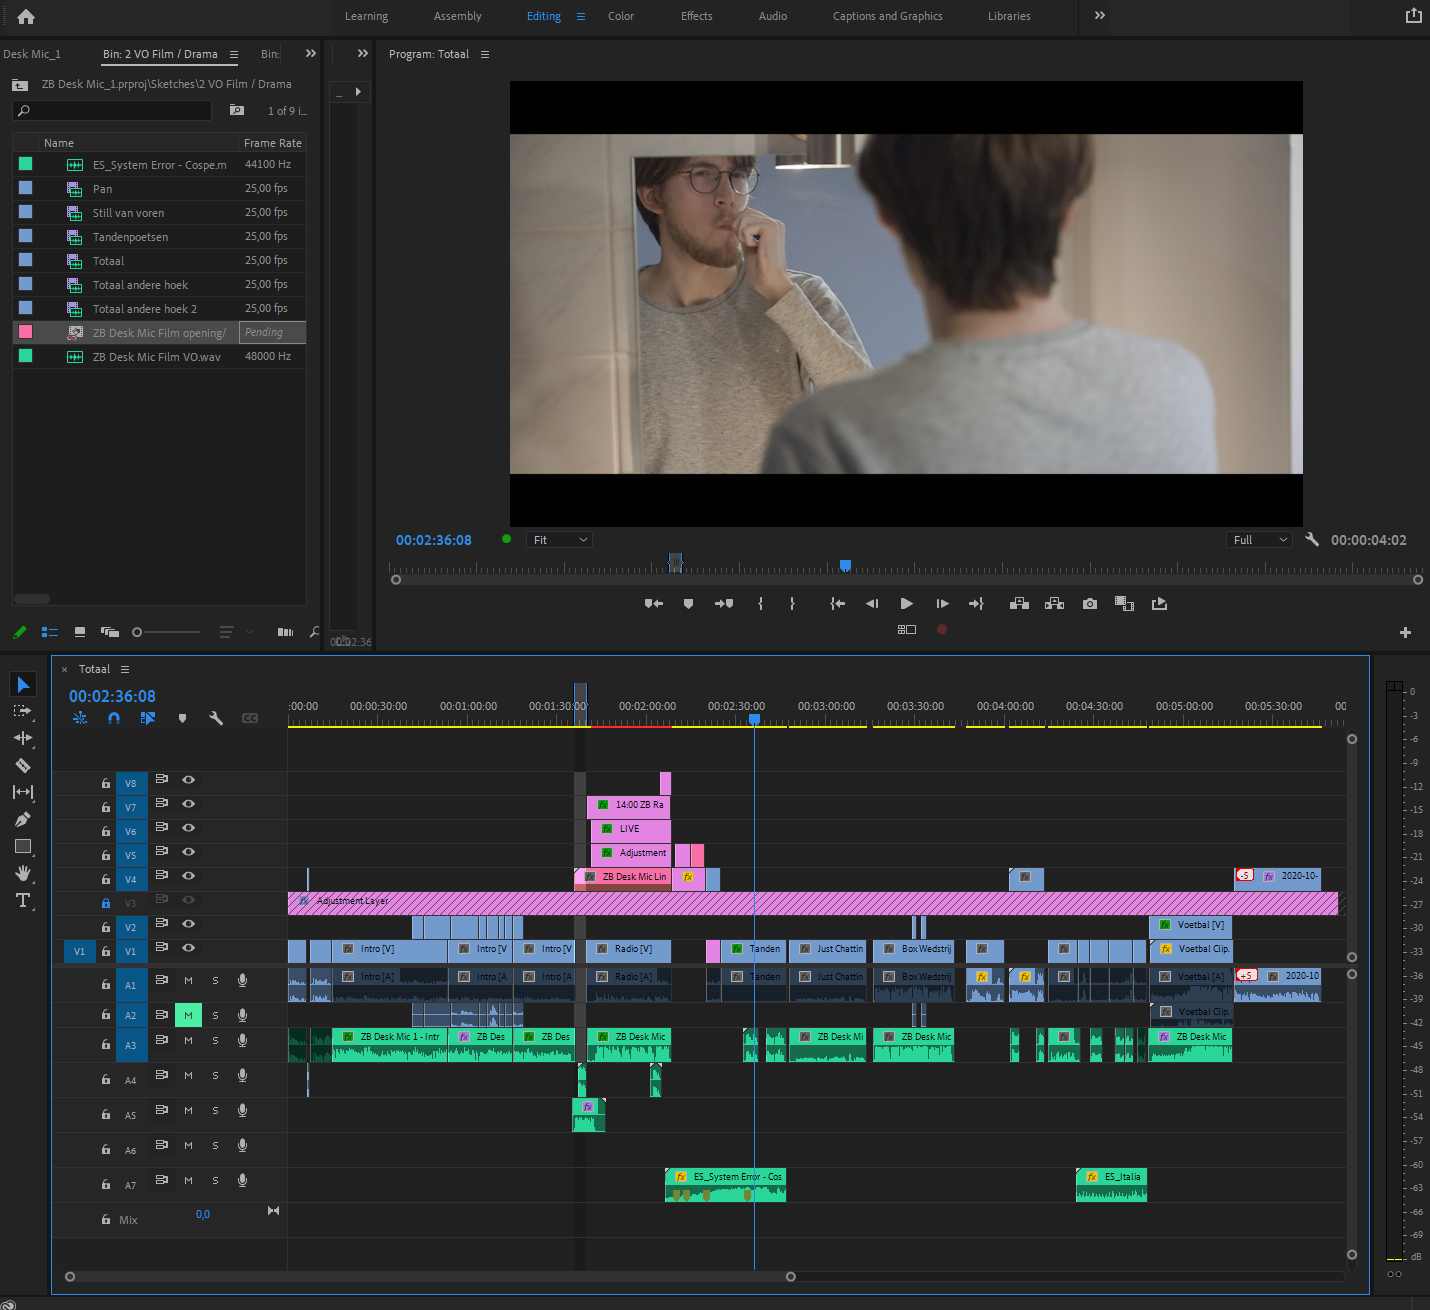
Task: Open Editing workspace menu icon
Action: pos(581,16)
